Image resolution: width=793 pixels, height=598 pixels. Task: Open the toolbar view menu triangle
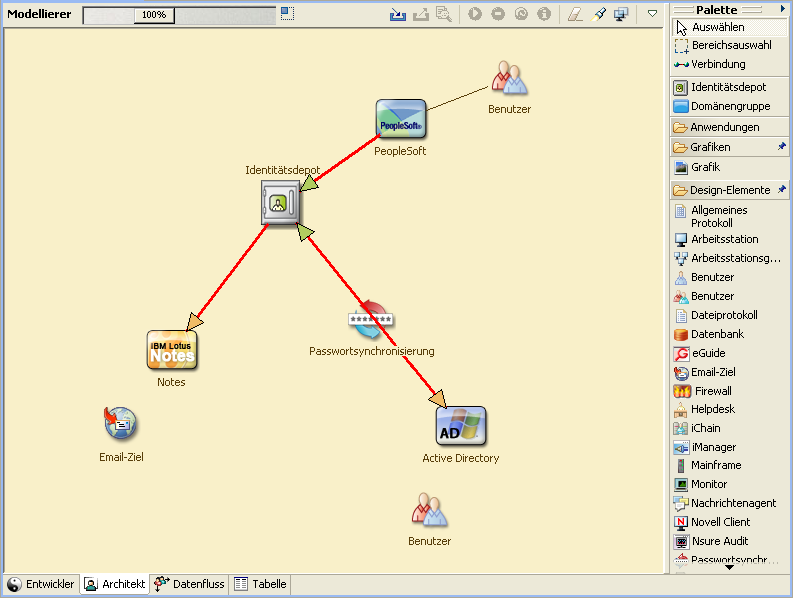coord(652,14)
